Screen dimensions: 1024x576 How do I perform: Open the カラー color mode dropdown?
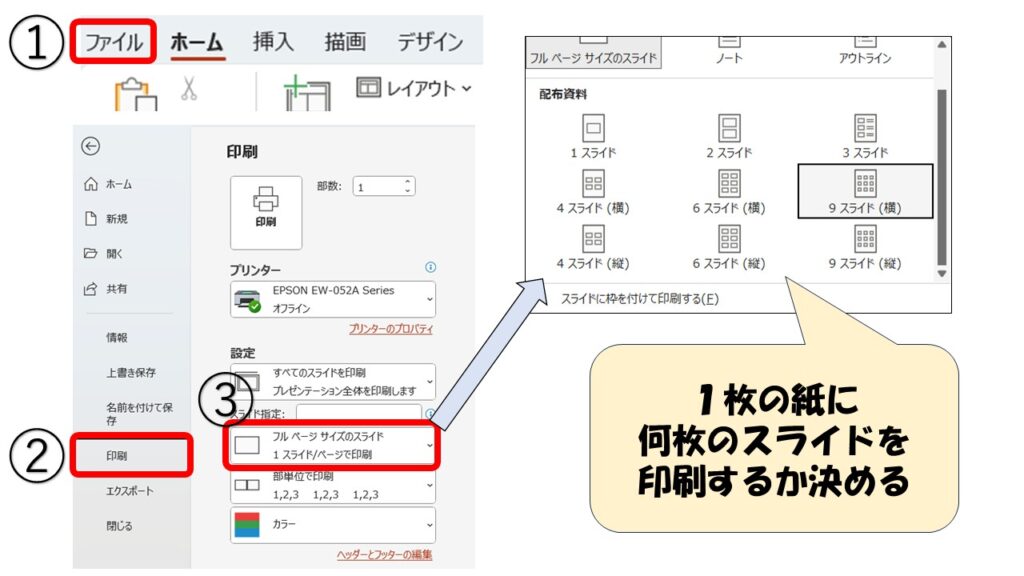[x=332, y=524]
